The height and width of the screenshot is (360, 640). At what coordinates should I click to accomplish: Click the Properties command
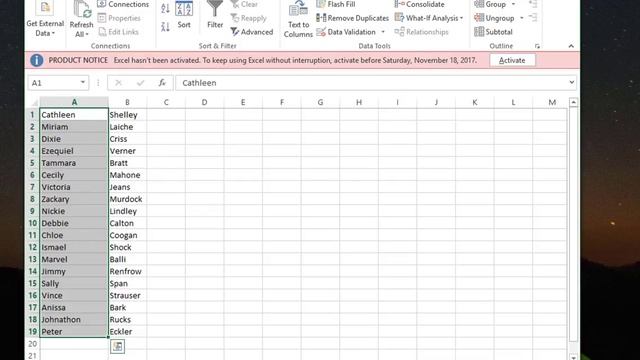point(119,18)
